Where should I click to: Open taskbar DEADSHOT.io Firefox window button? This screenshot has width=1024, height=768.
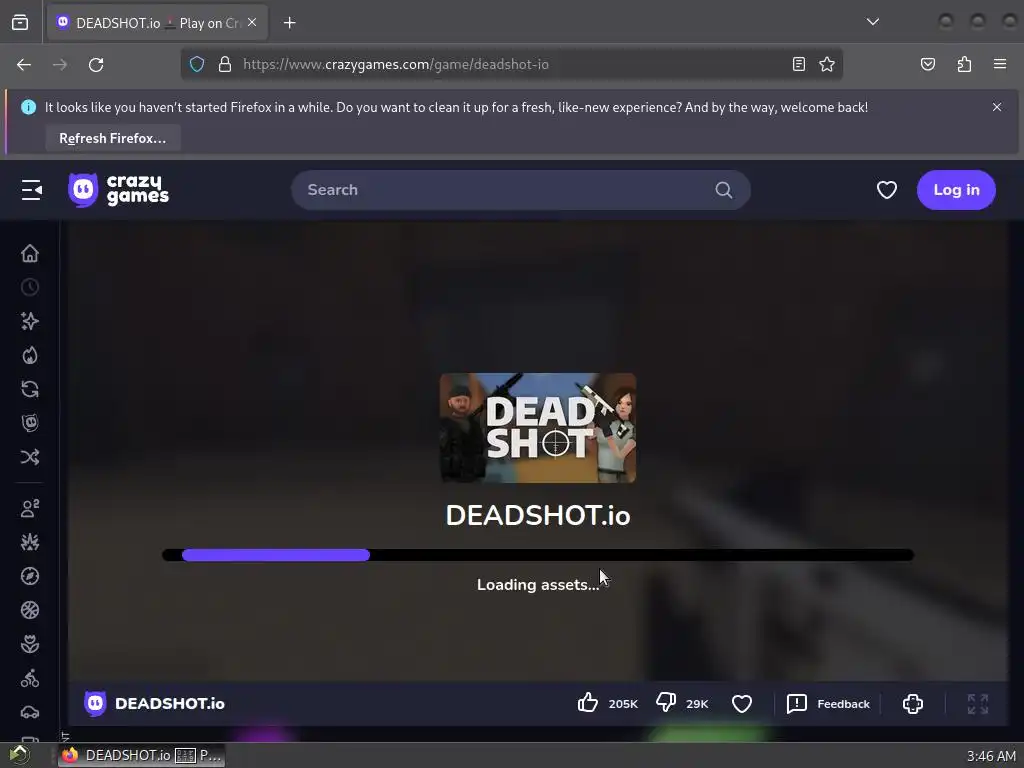[x=142, y=756]
